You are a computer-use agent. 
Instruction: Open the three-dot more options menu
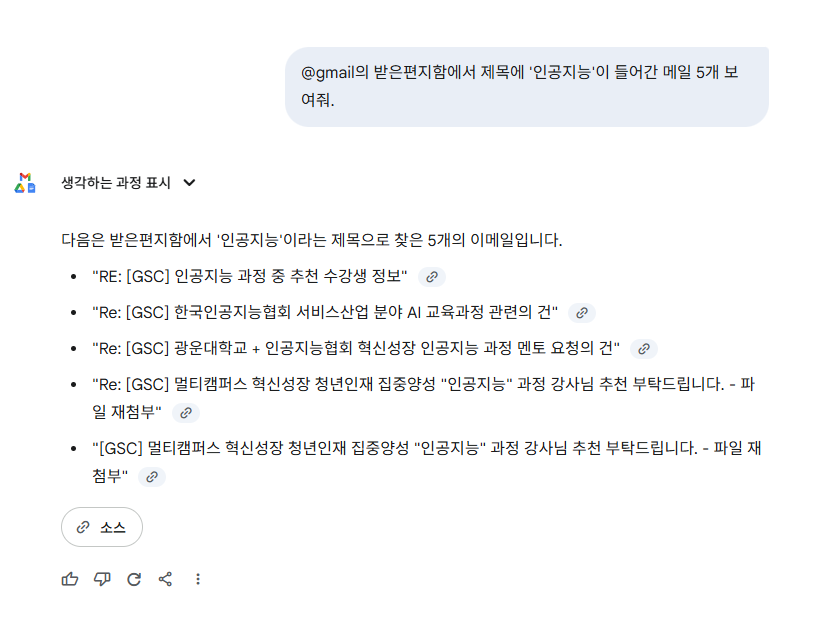point(198,579)
